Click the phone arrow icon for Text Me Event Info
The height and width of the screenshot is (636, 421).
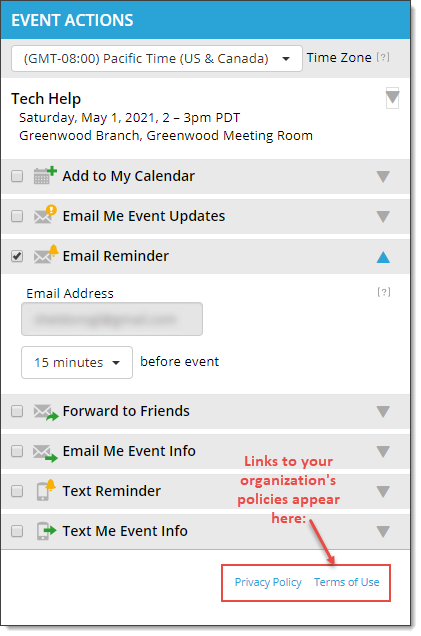46,531
